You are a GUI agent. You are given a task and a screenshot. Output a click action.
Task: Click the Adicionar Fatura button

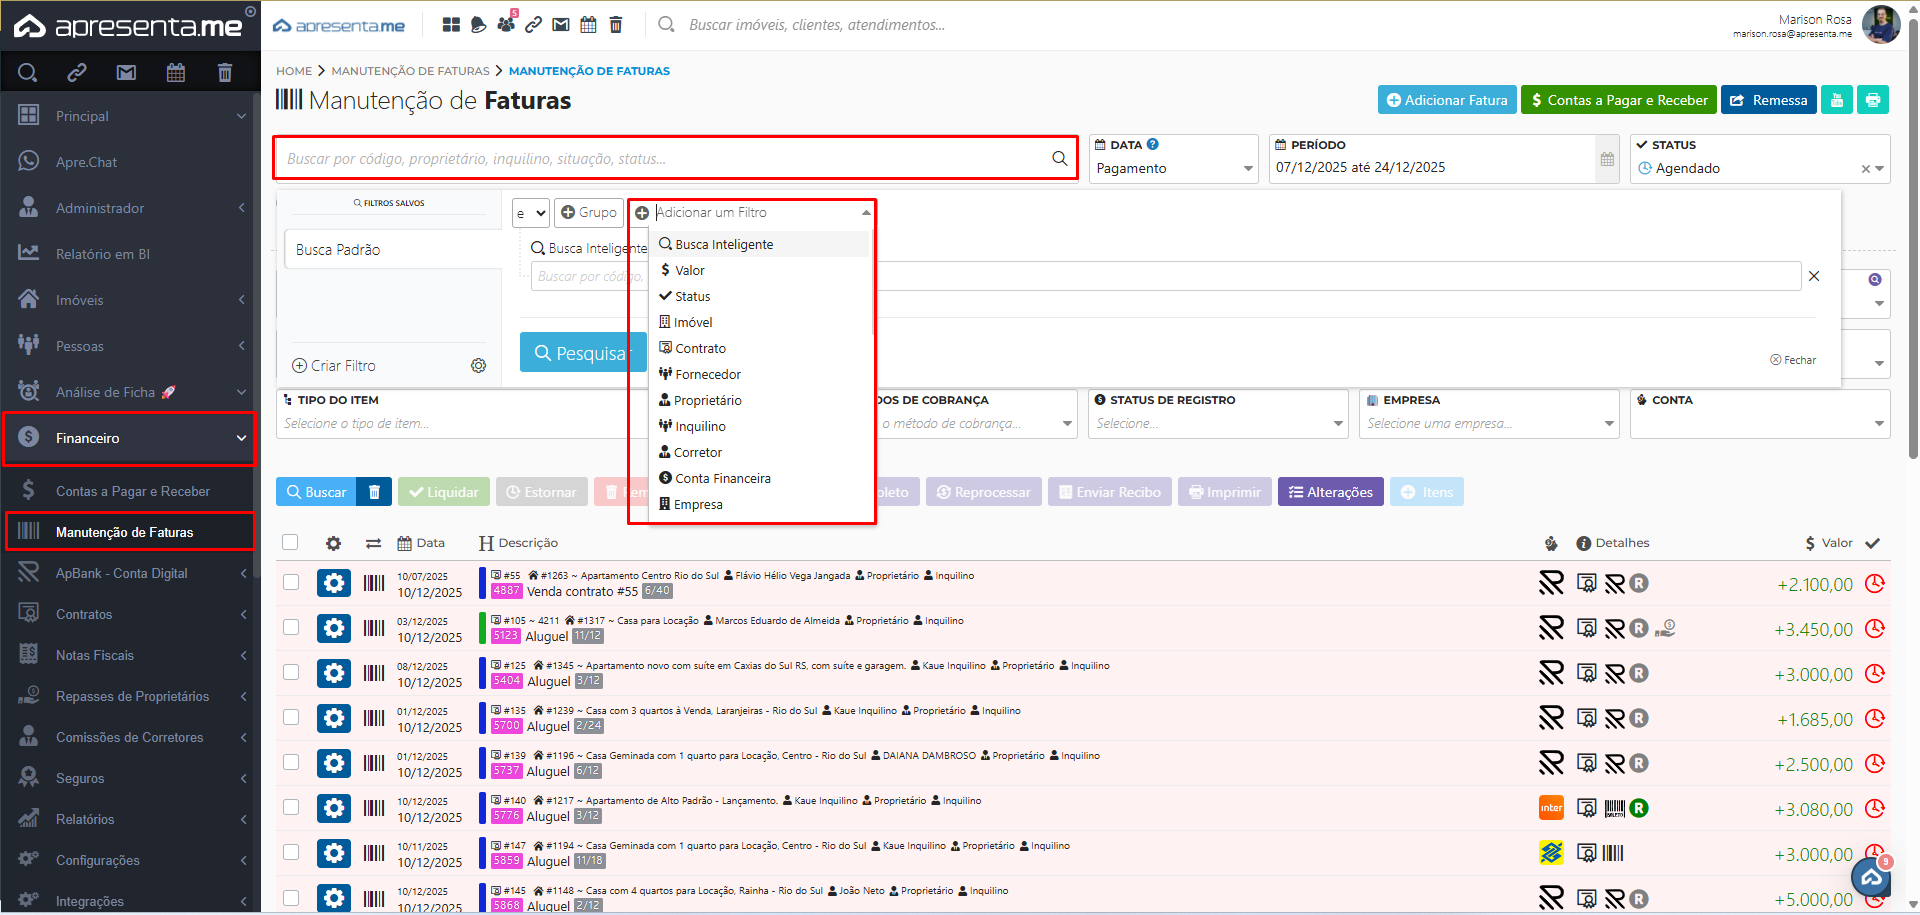tap(1446, 100)
